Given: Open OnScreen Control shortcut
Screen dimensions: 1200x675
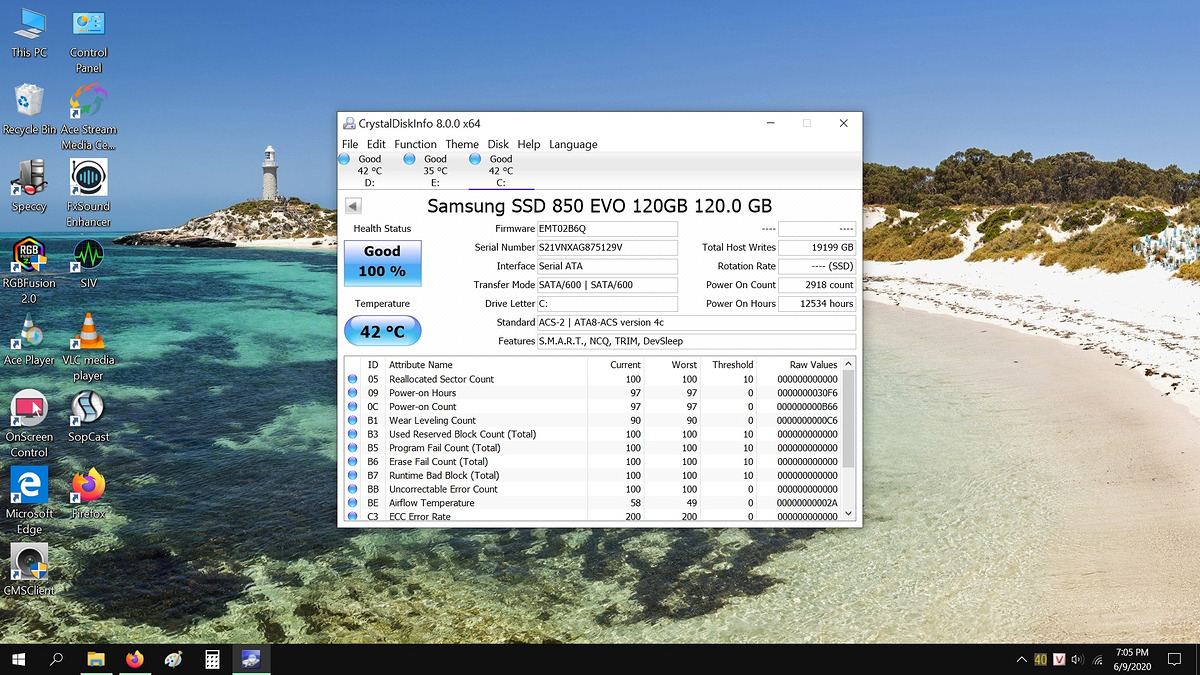Looking at the screenshot, I should click(29, 425).
